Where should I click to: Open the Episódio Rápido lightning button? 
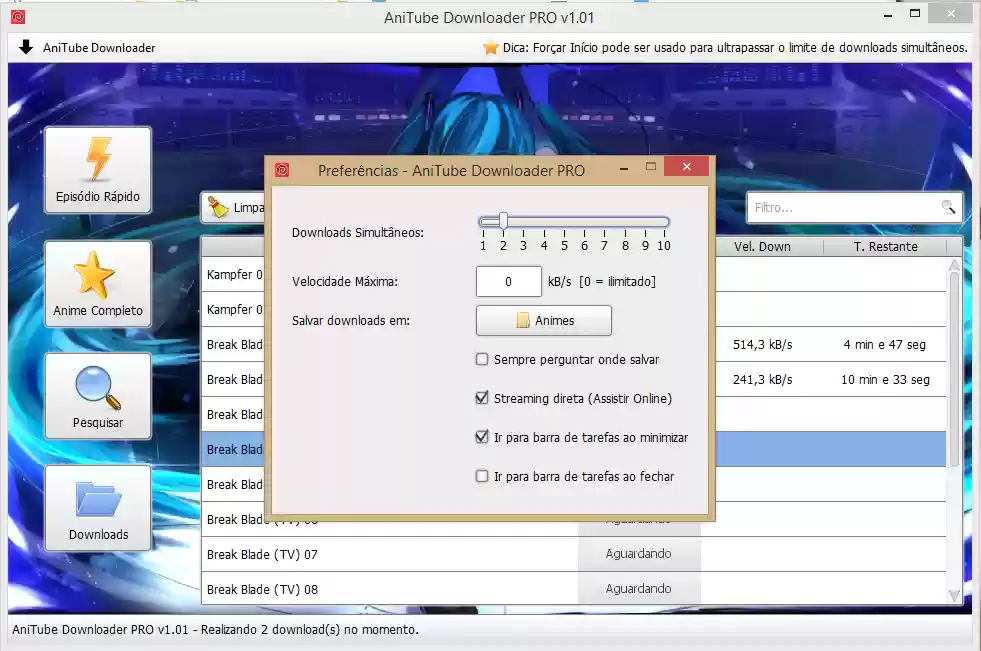98,170
